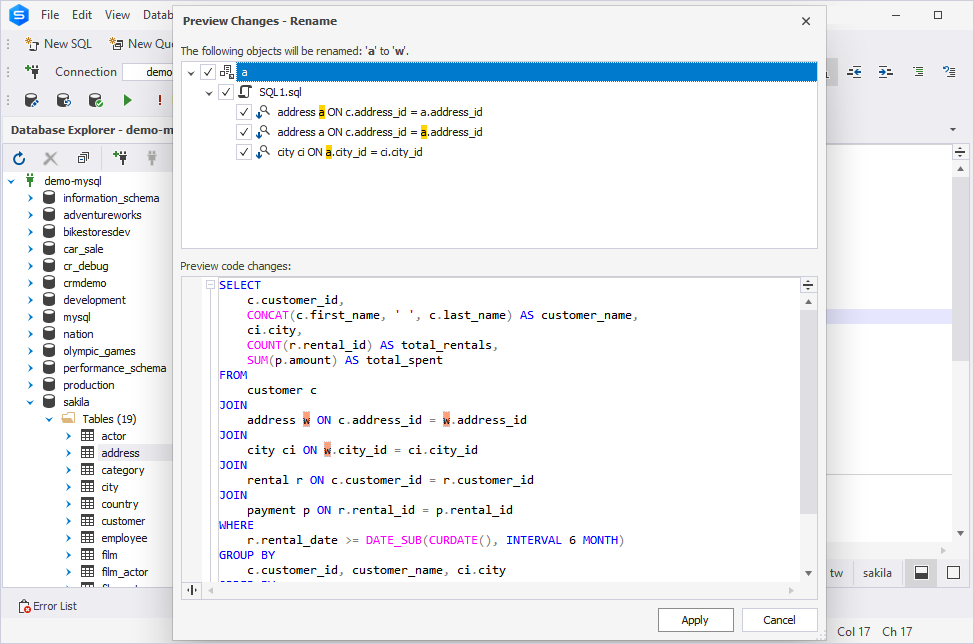Open the Edit menu

(x=81, y=15)
